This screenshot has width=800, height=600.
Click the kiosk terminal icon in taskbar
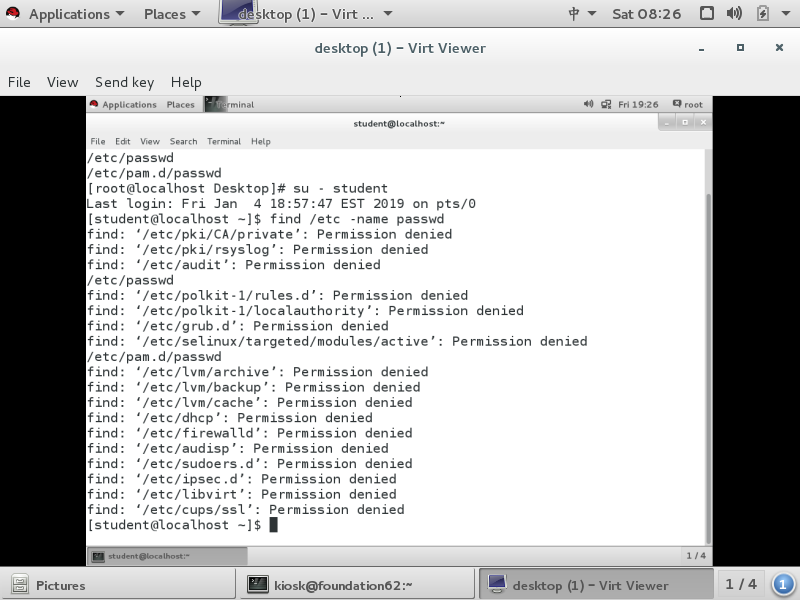pyautogui.click(x=258, y=585)
